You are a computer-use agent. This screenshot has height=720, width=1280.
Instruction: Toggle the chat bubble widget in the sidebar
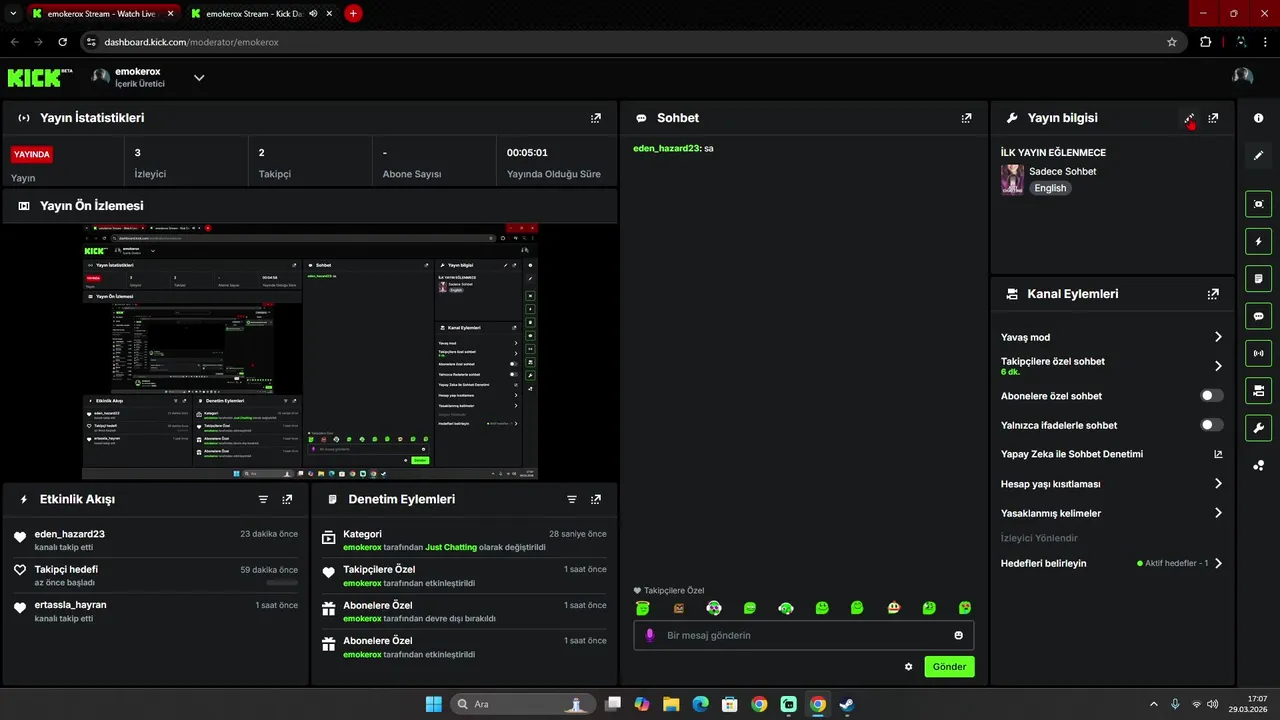pos(1259,315)
